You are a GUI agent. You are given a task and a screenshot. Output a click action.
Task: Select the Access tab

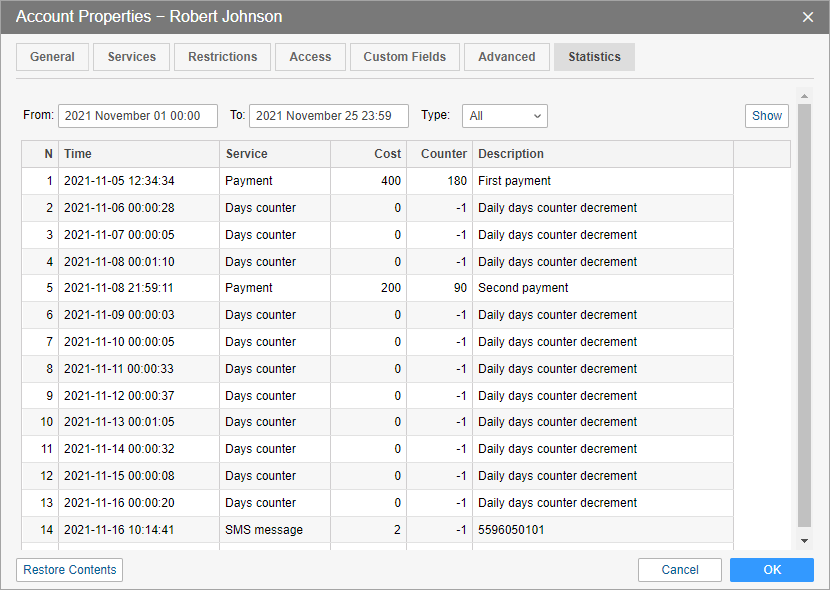click(310, 57)
